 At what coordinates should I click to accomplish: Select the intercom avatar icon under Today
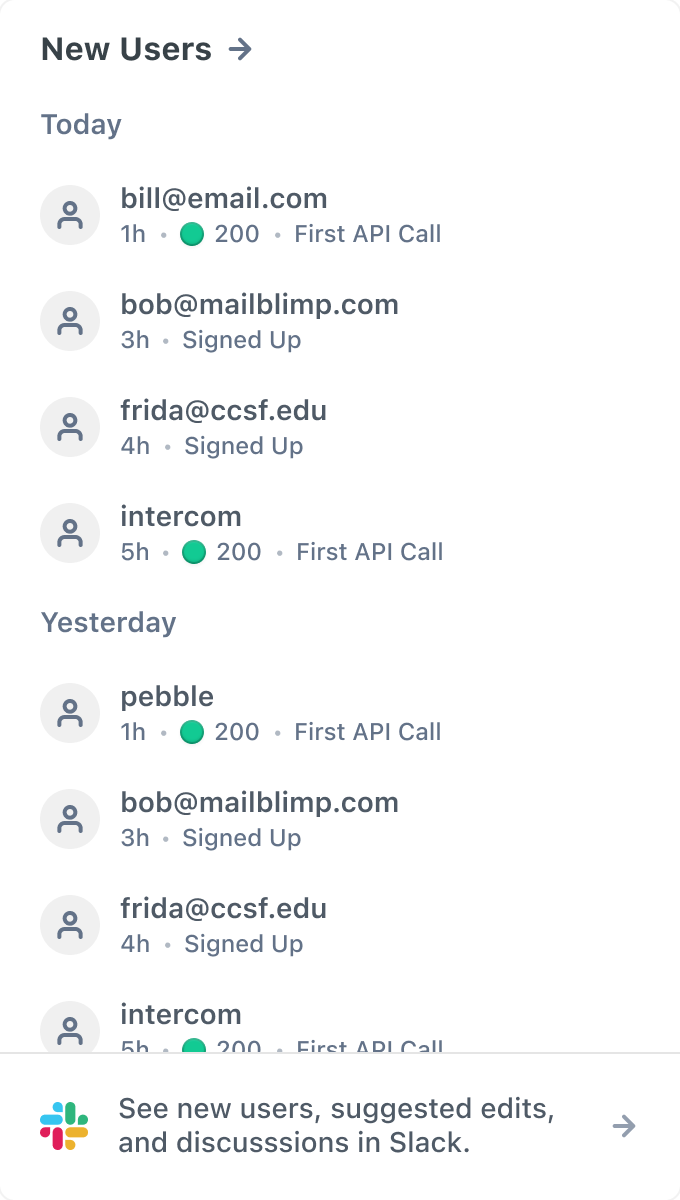pyautogui.click(x=70, y=533)
